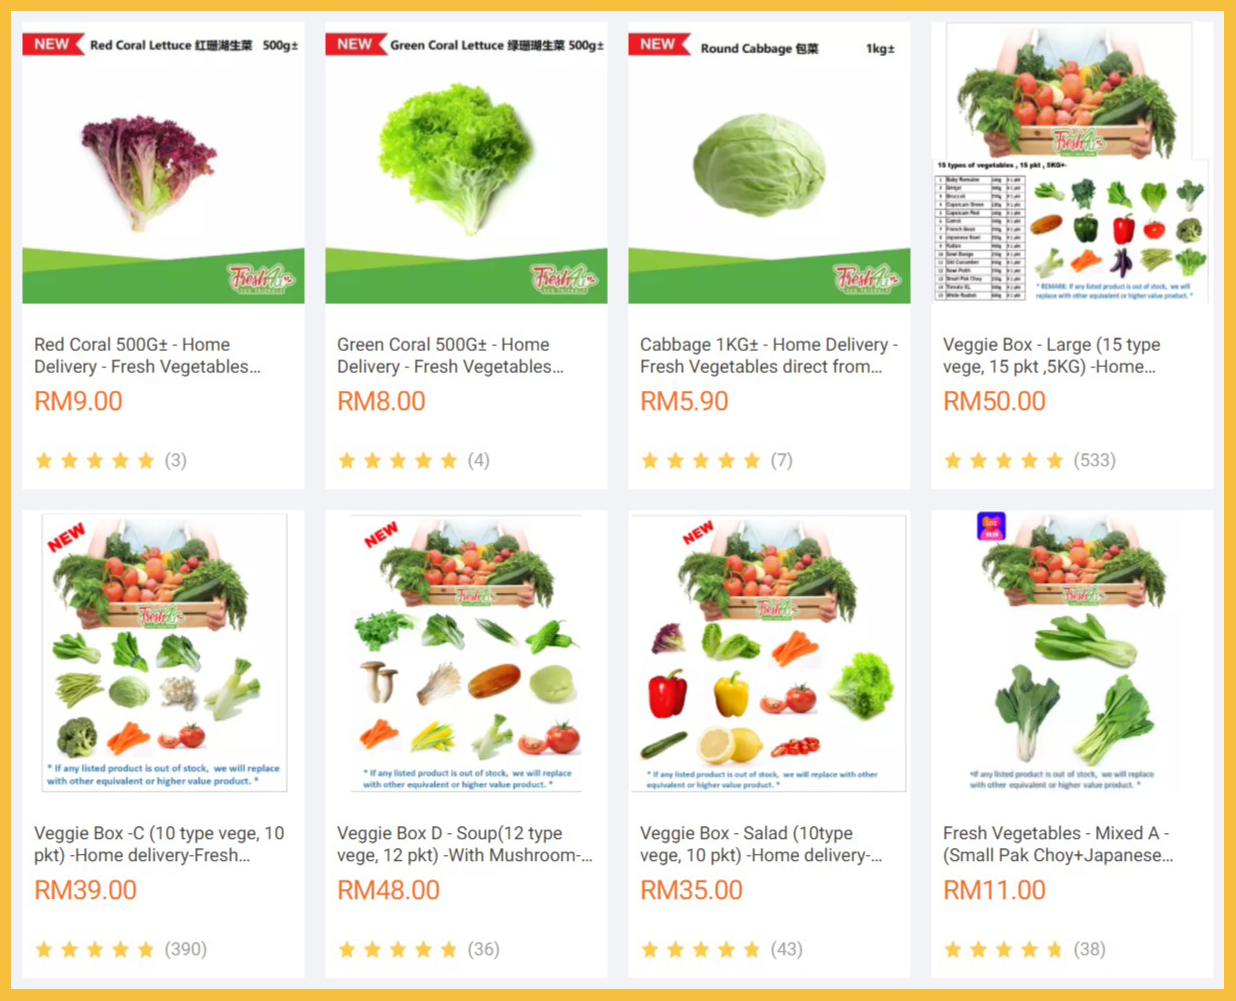Open the Fresh Vegetables - Mixed A title
This screenshot has width=1236, height=1001.
pyautogui.click(x=1058, y=844)
